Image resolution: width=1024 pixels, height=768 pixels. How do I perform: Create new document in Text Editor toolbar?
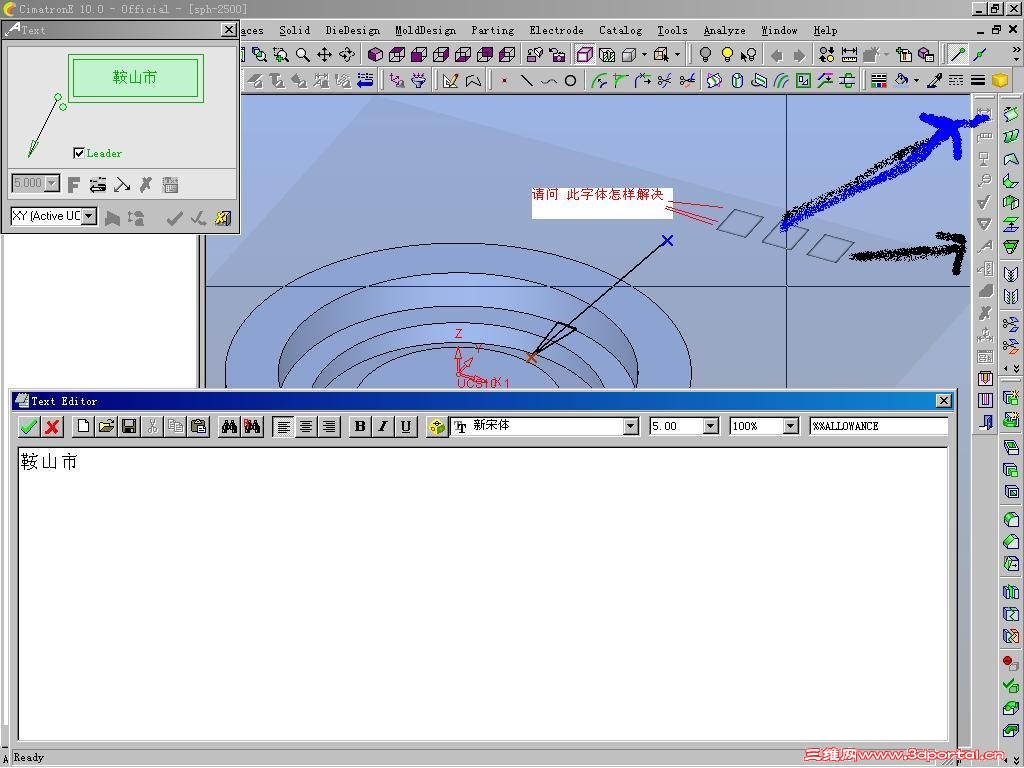pos(83,426)
